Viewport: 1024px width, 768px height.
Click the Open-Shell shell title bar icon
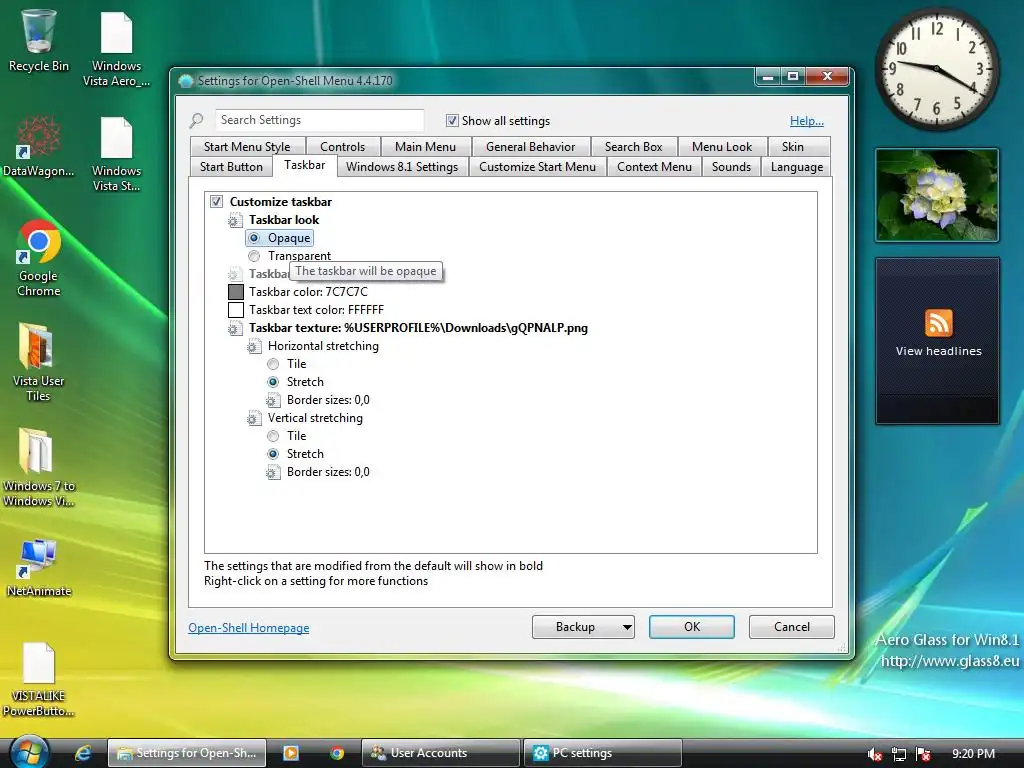point(185,81)
